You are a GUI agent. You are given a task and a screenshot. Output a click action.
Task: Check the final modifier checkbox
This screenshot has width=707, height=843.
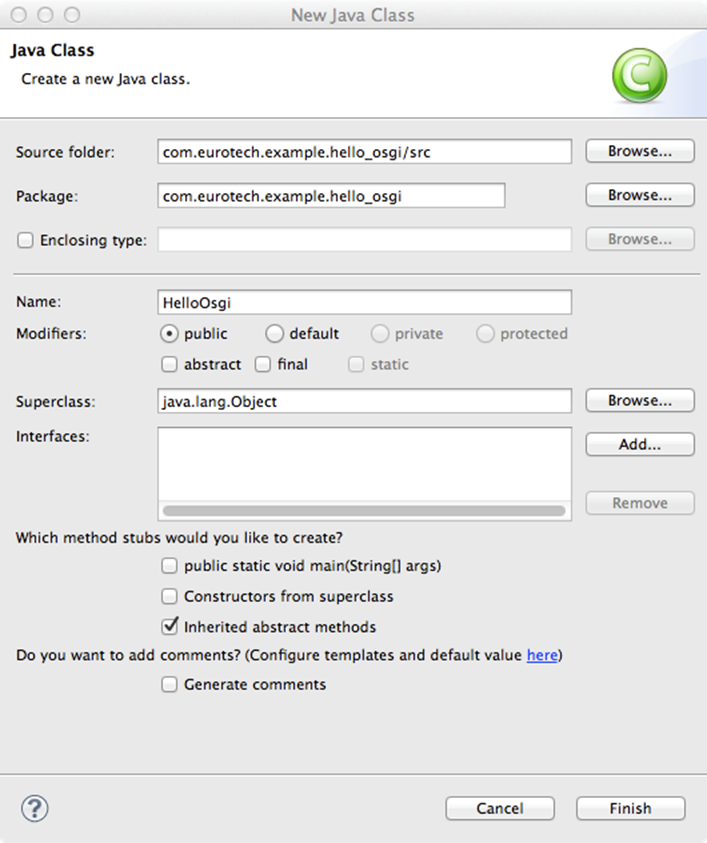(263, 365)
